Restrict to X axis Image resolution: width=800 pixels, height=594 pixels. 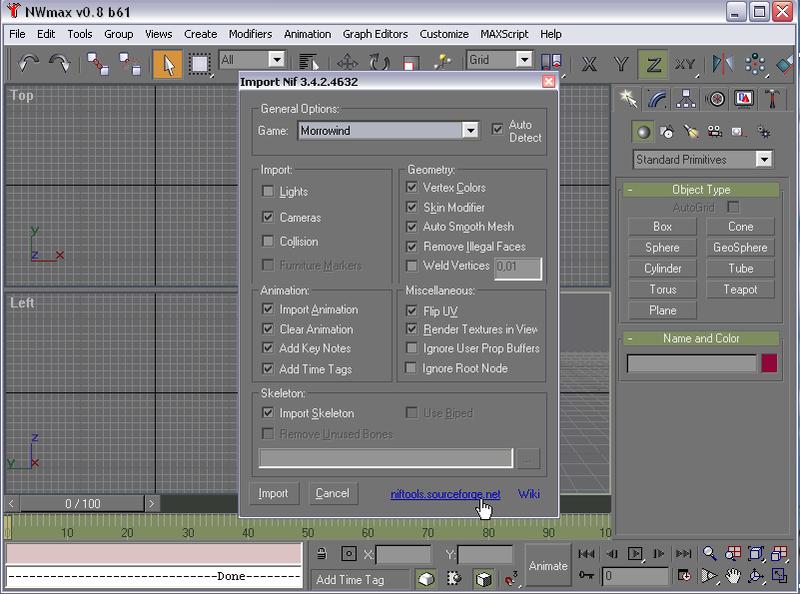pos(589,64)
